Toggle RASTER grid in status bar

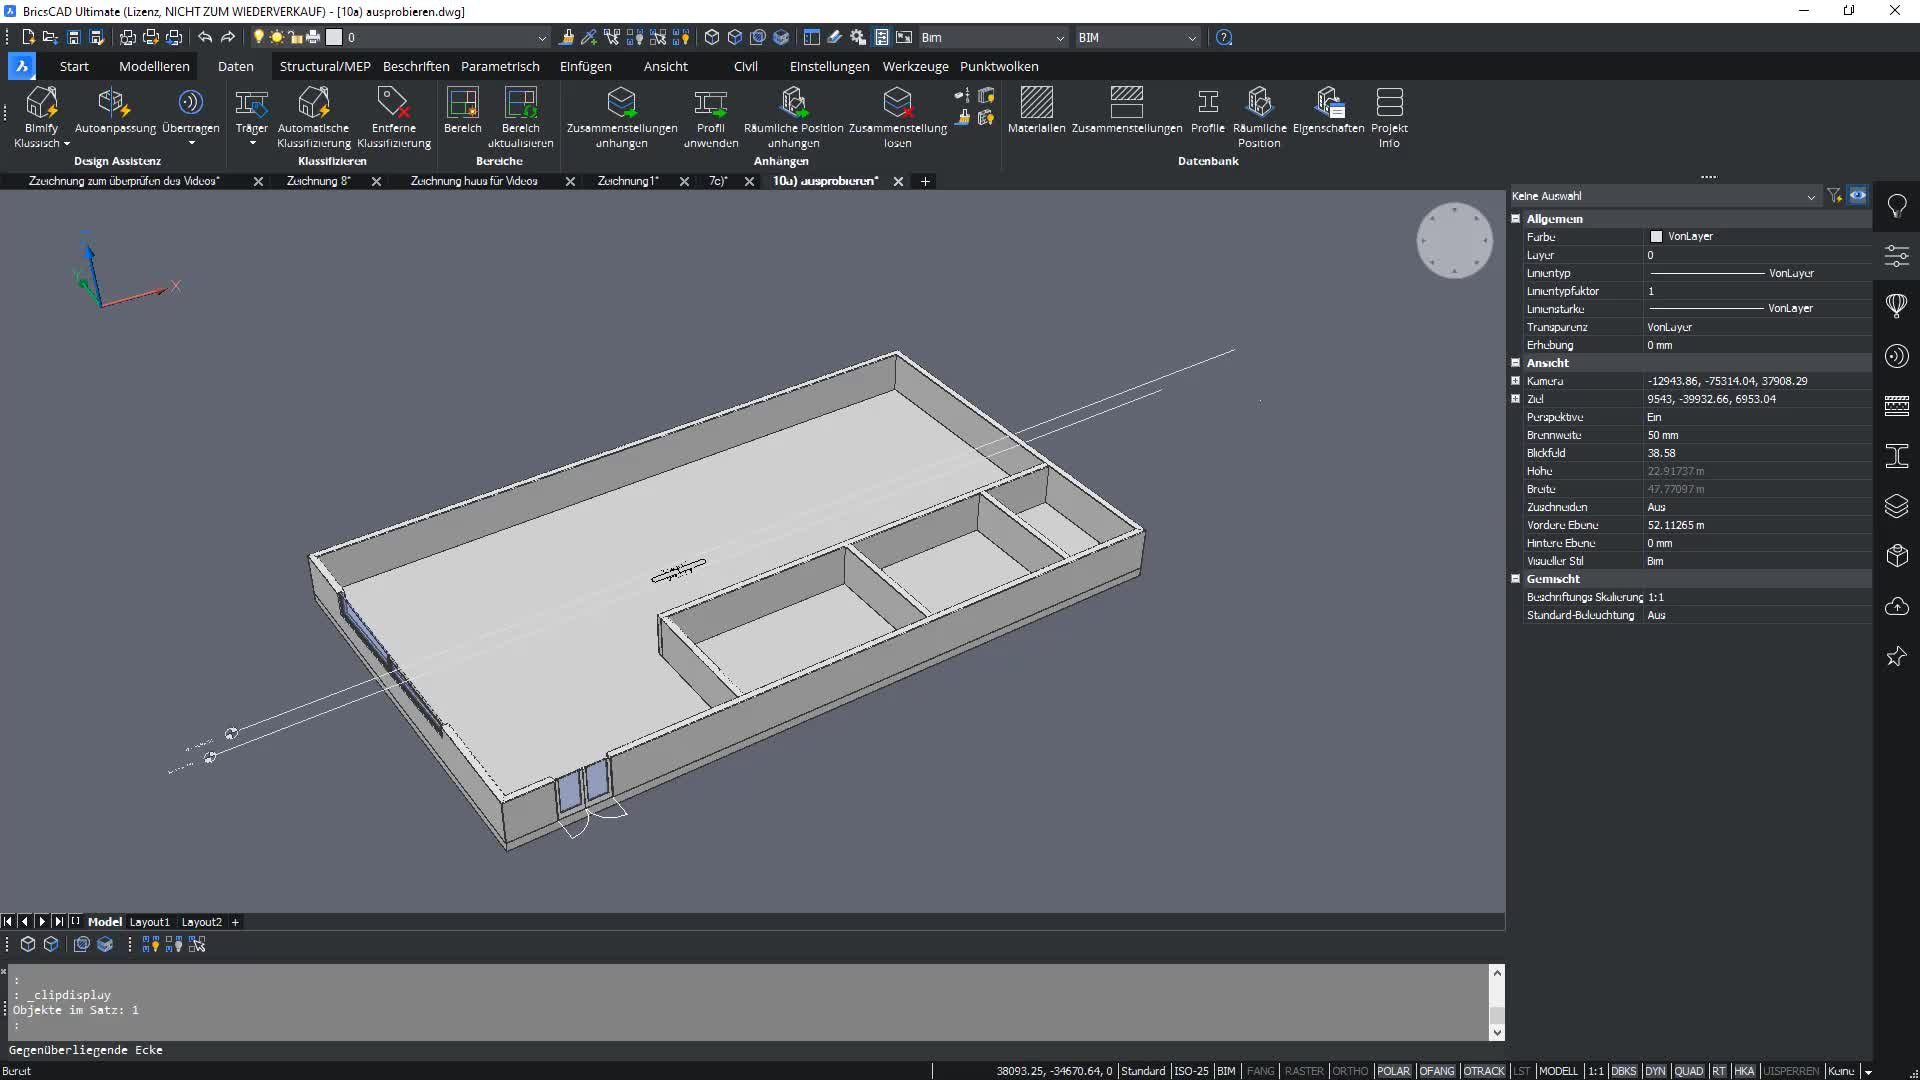(x=1303, y=1071)
